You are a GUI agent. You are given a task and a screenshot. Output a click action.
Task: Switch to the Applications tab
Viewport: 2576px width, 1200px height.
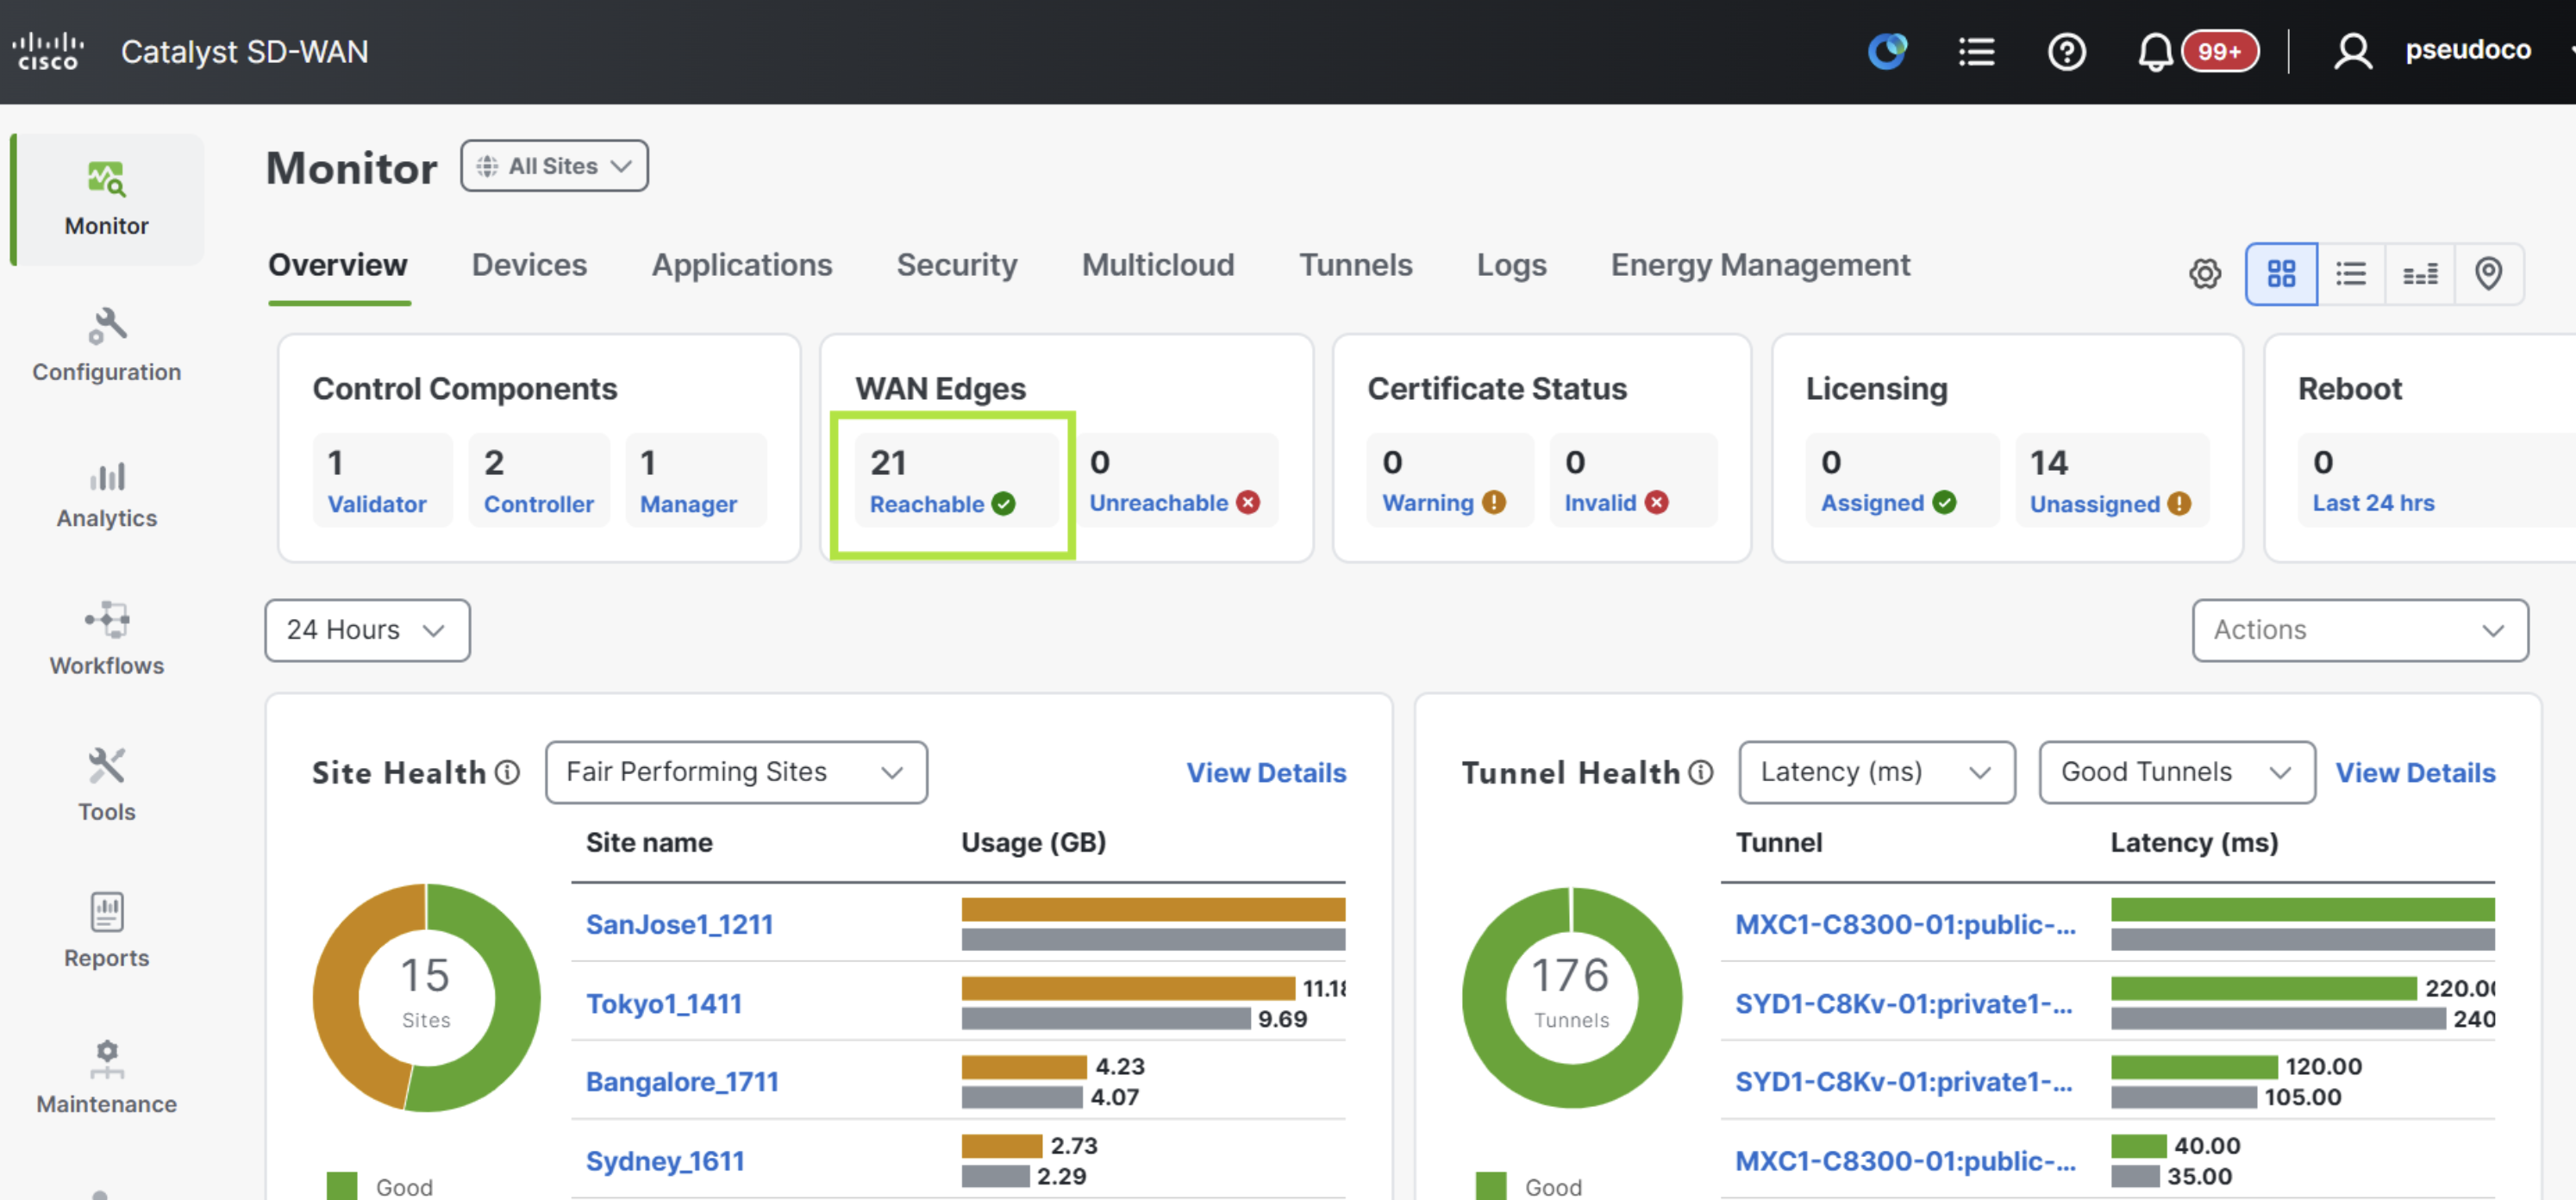pos(742,265)
